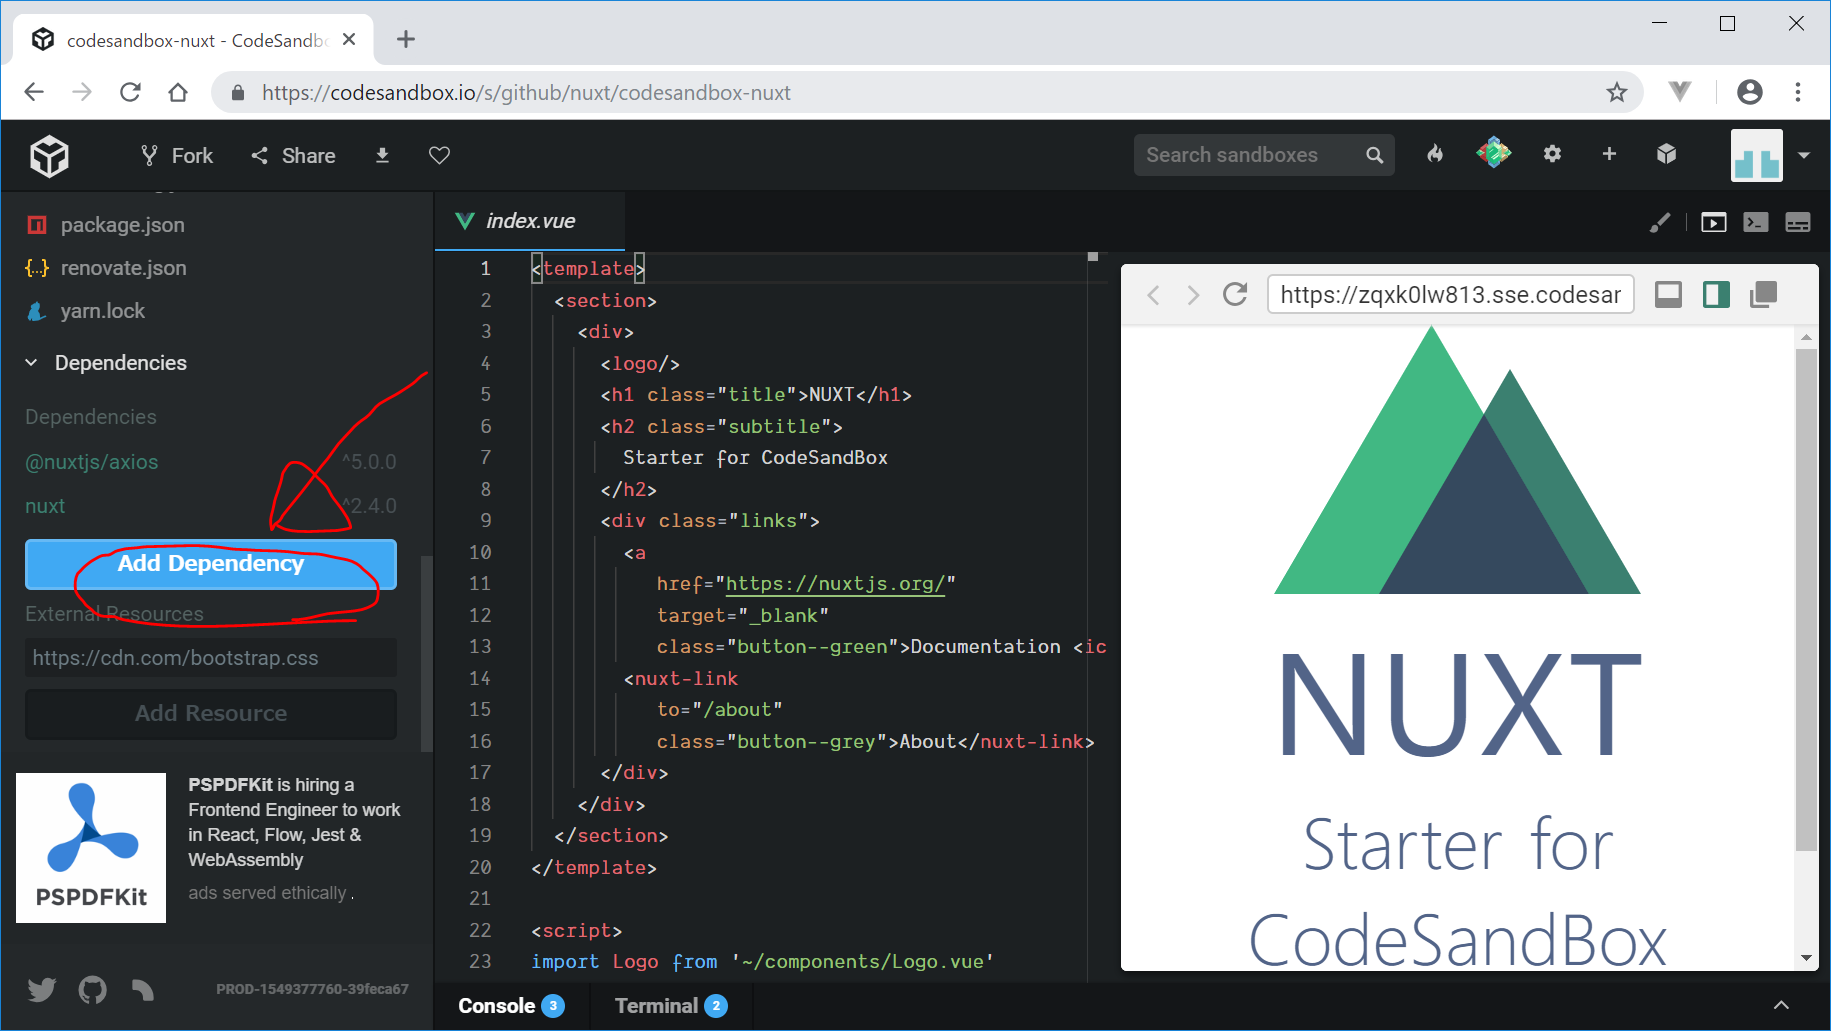Create new sandbox with plus icon
1831x1031 pixels.
click(1609, 154)
